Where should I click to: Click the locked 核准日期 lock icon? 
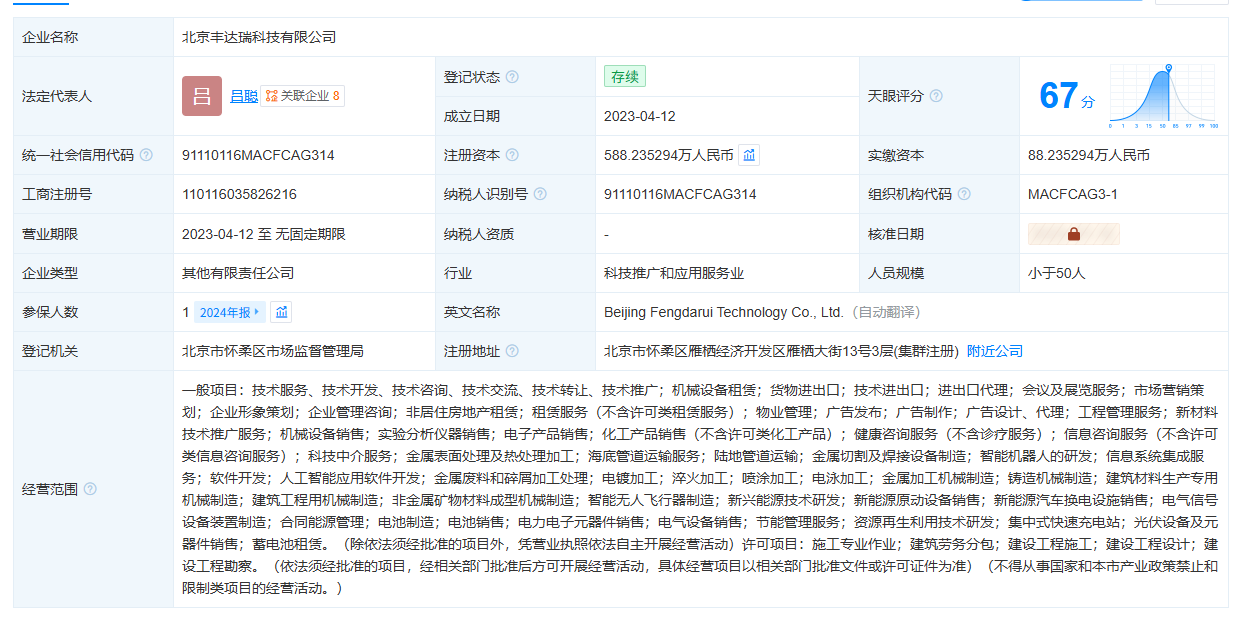(1074, 234)
